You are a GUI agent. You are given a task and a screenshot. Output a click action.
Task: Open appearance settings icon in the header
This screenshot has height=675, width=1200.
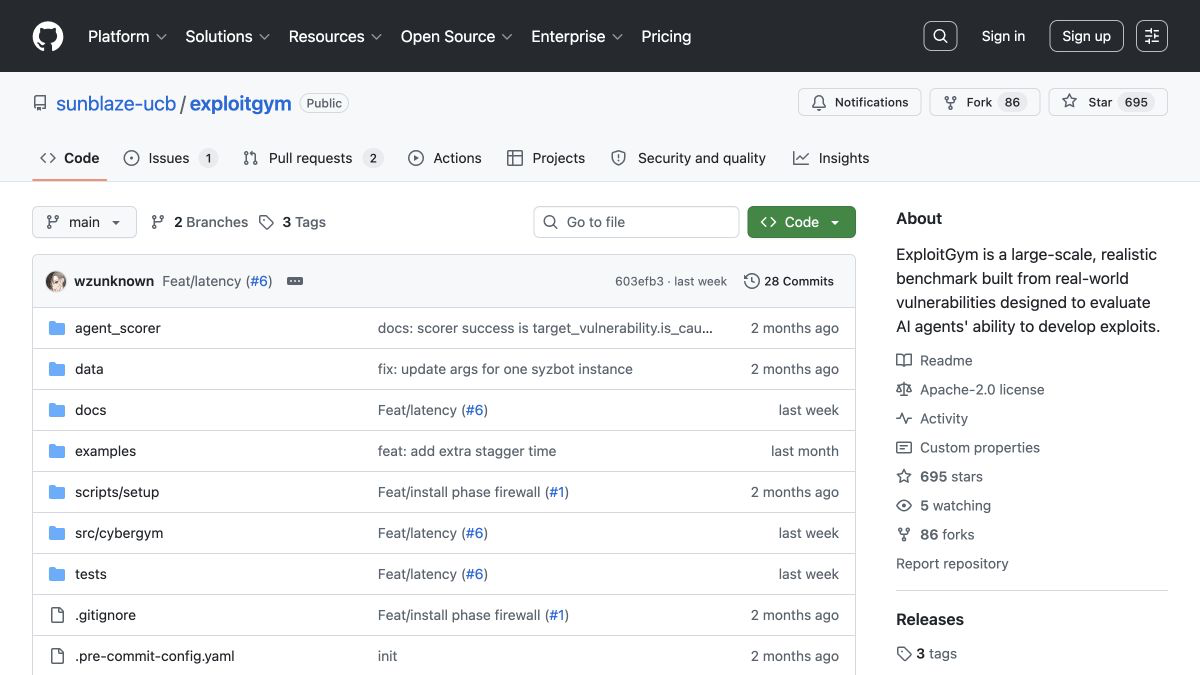1152,36
